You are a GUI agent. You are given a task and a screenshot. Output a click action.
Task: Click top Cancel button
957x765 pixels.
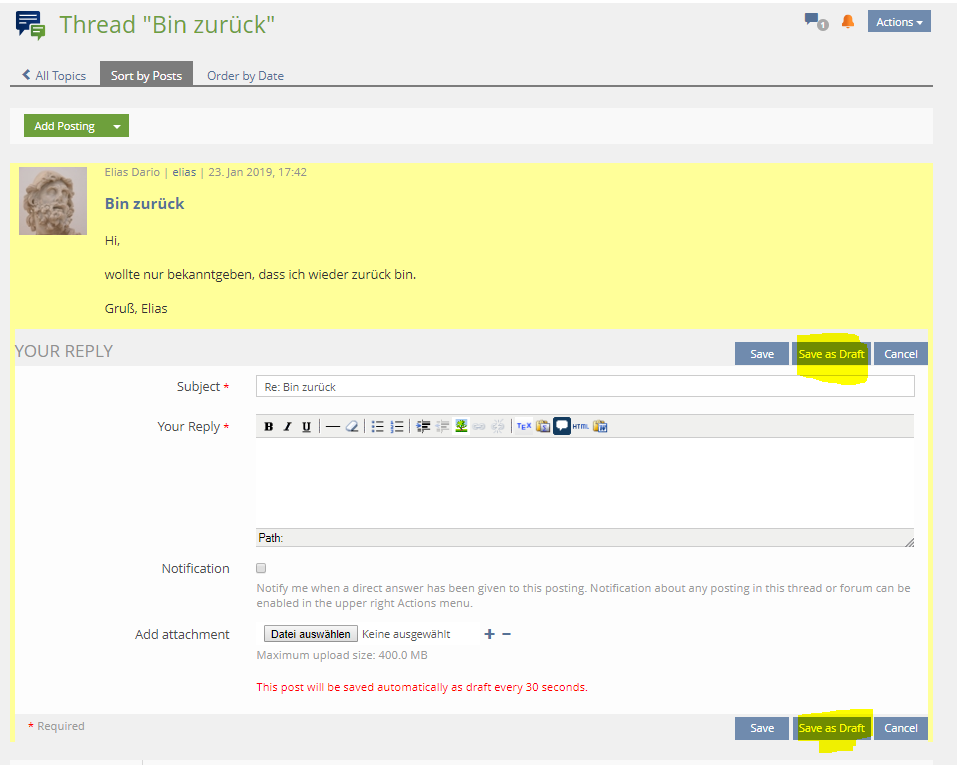point(901,354)
